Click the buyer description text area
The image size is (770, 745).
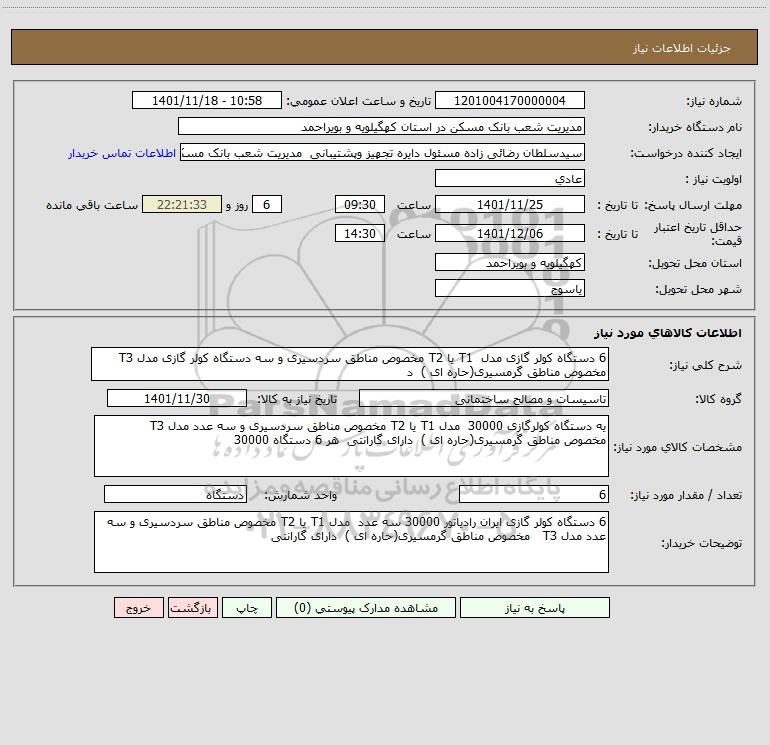click(x=351, y=542)
